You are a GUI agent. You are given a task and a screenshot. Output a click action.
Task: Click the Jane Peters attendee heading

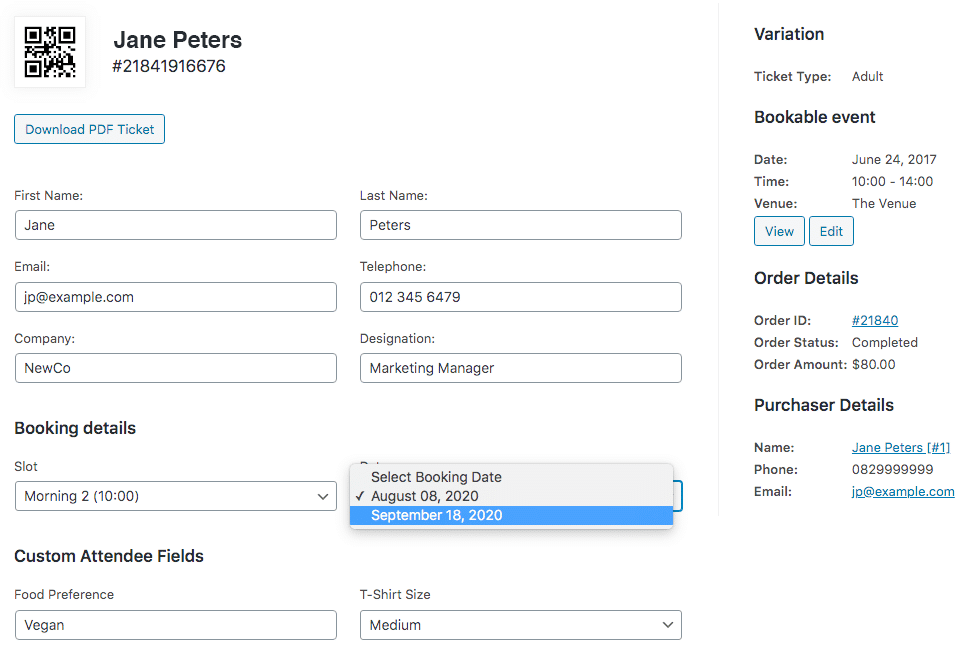point(177,40)
